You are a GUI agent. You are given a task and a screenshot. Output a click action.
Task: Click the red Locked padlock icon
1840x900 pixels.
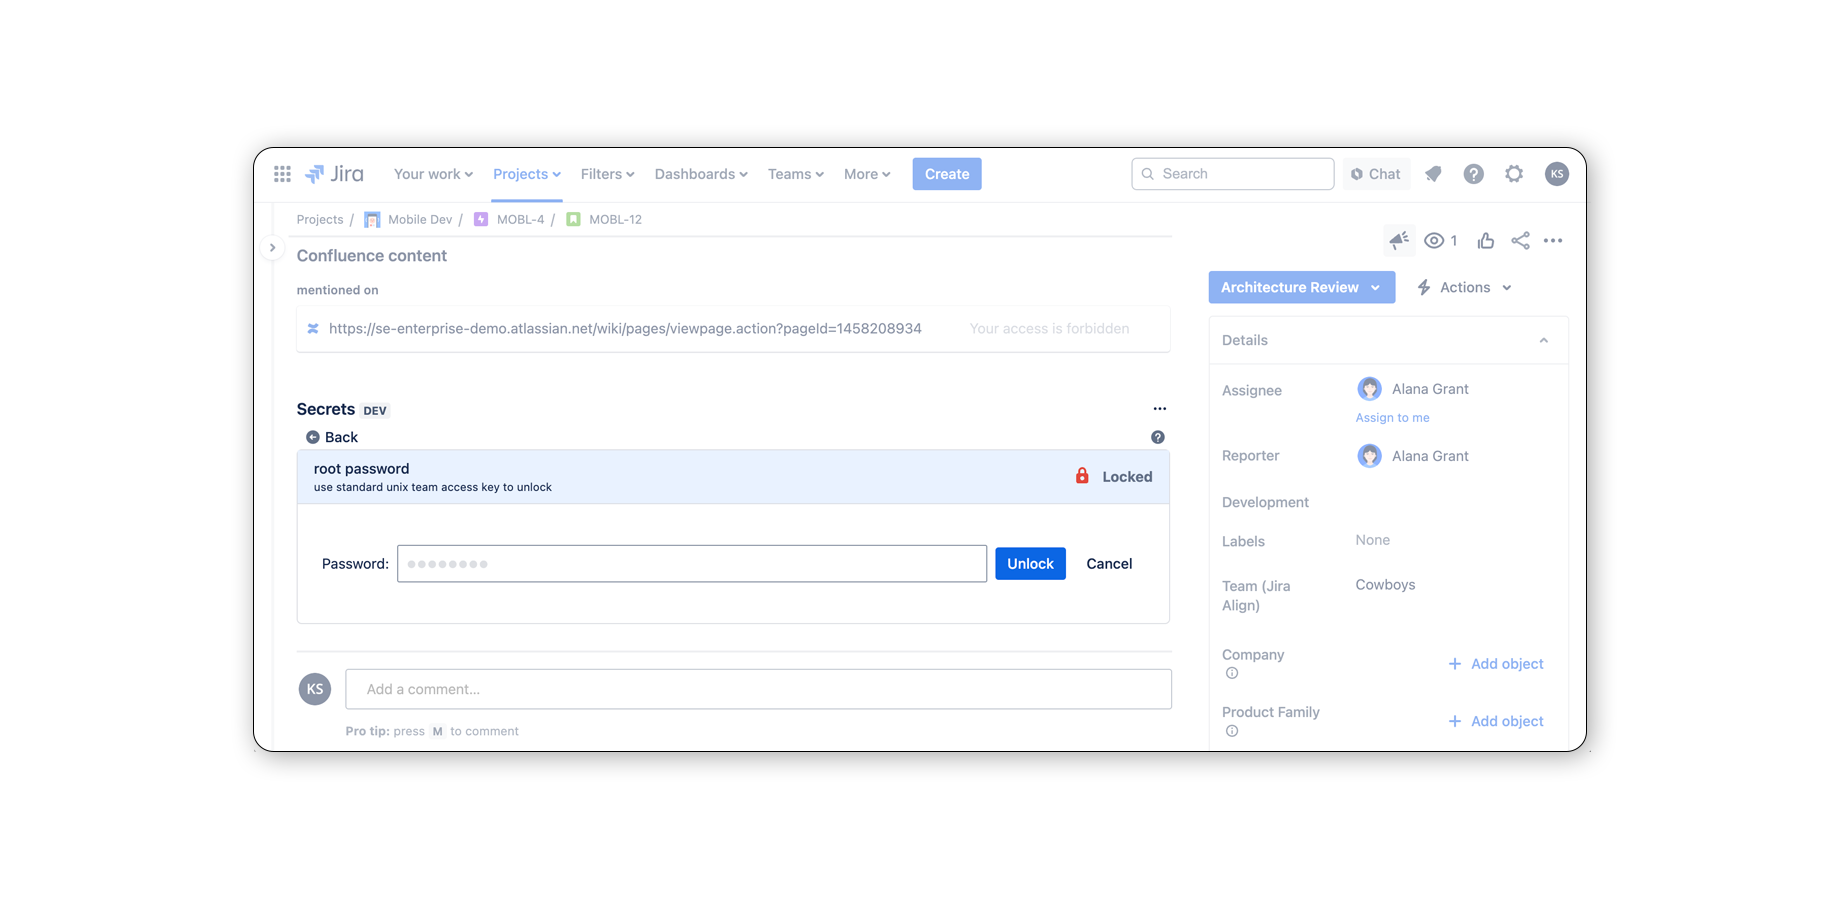[1082, 476]
